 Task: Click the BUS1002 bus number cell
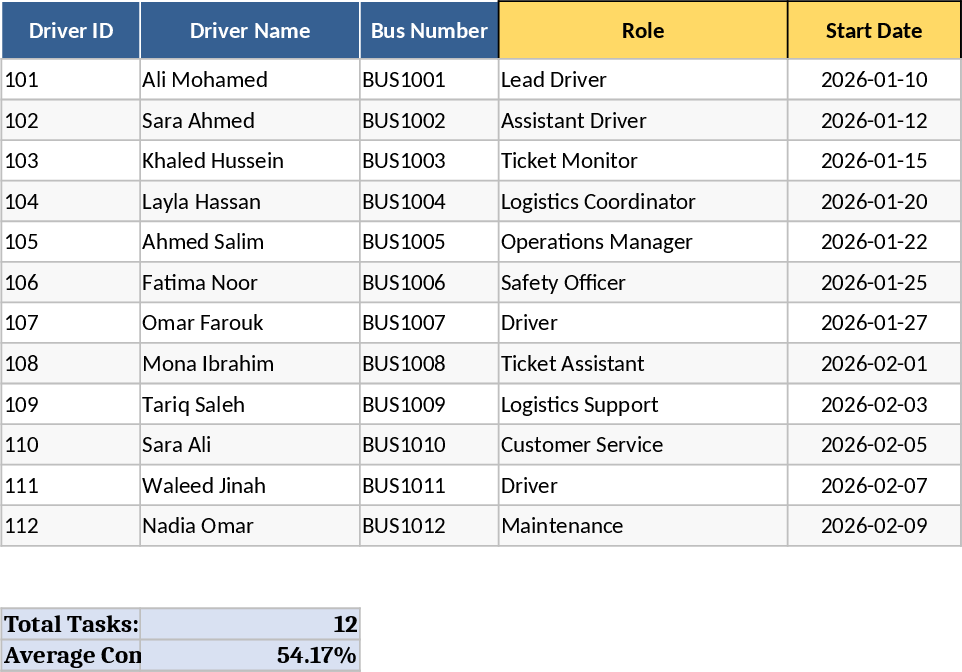click(x=429, y=121)
